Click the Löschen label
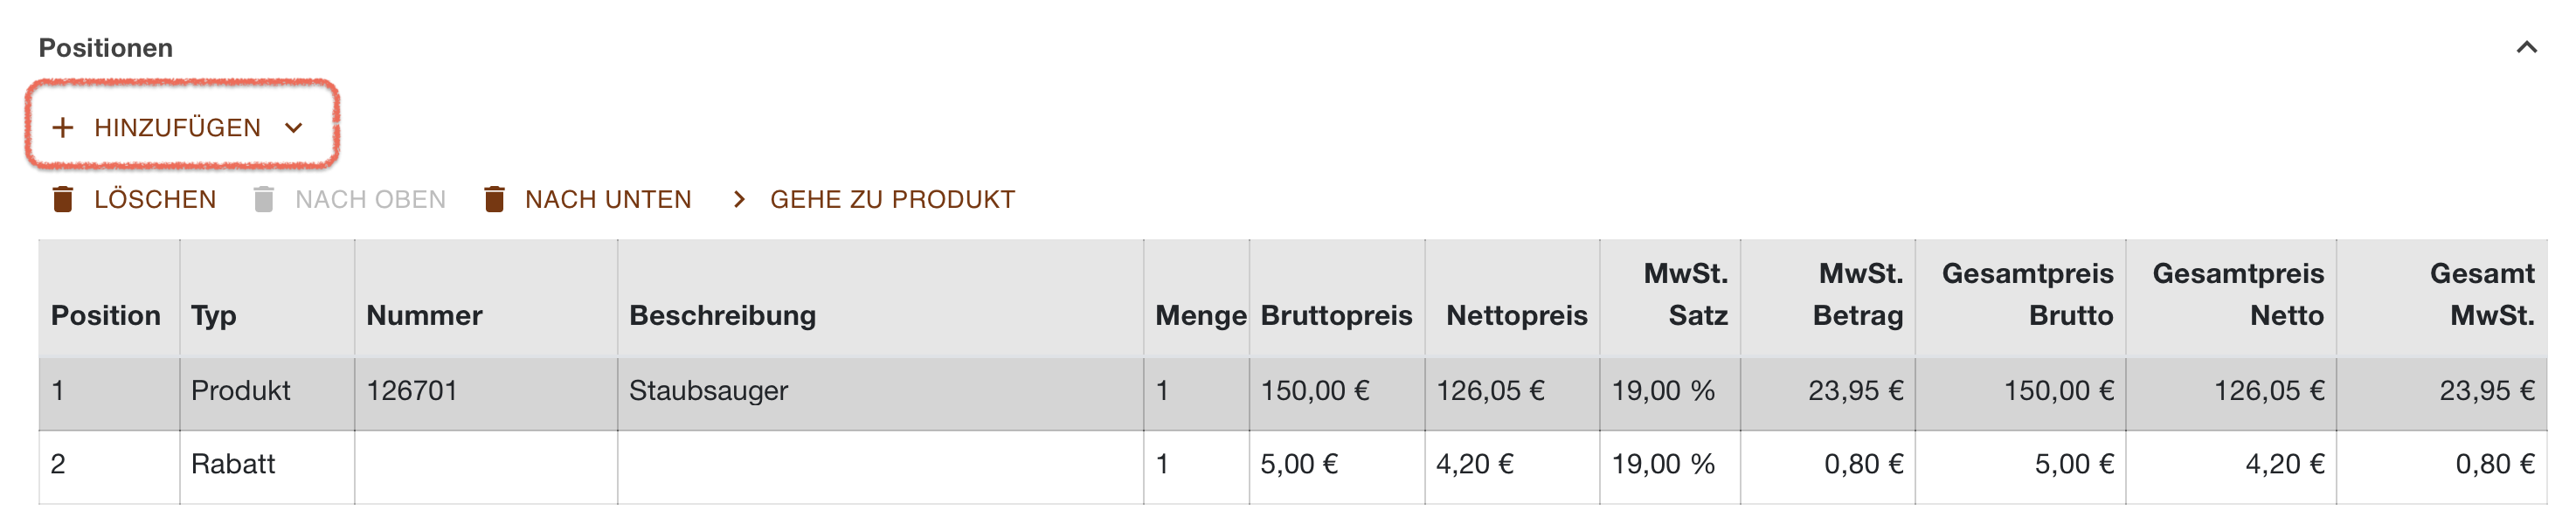This screenshot has height=531, width=2576. tap(155, 199)
